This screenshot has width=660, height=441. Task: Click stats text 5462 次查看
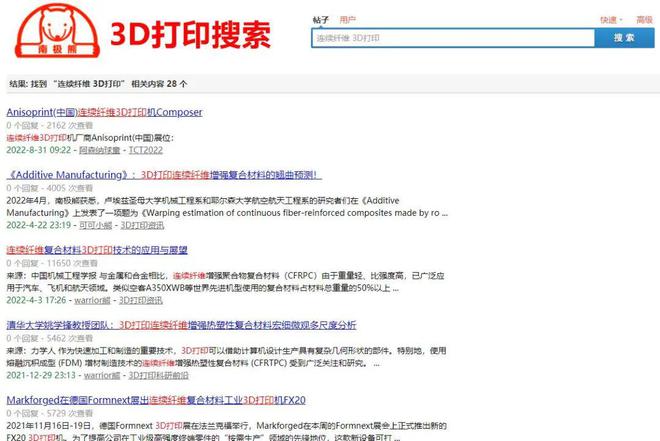point(69,338)
